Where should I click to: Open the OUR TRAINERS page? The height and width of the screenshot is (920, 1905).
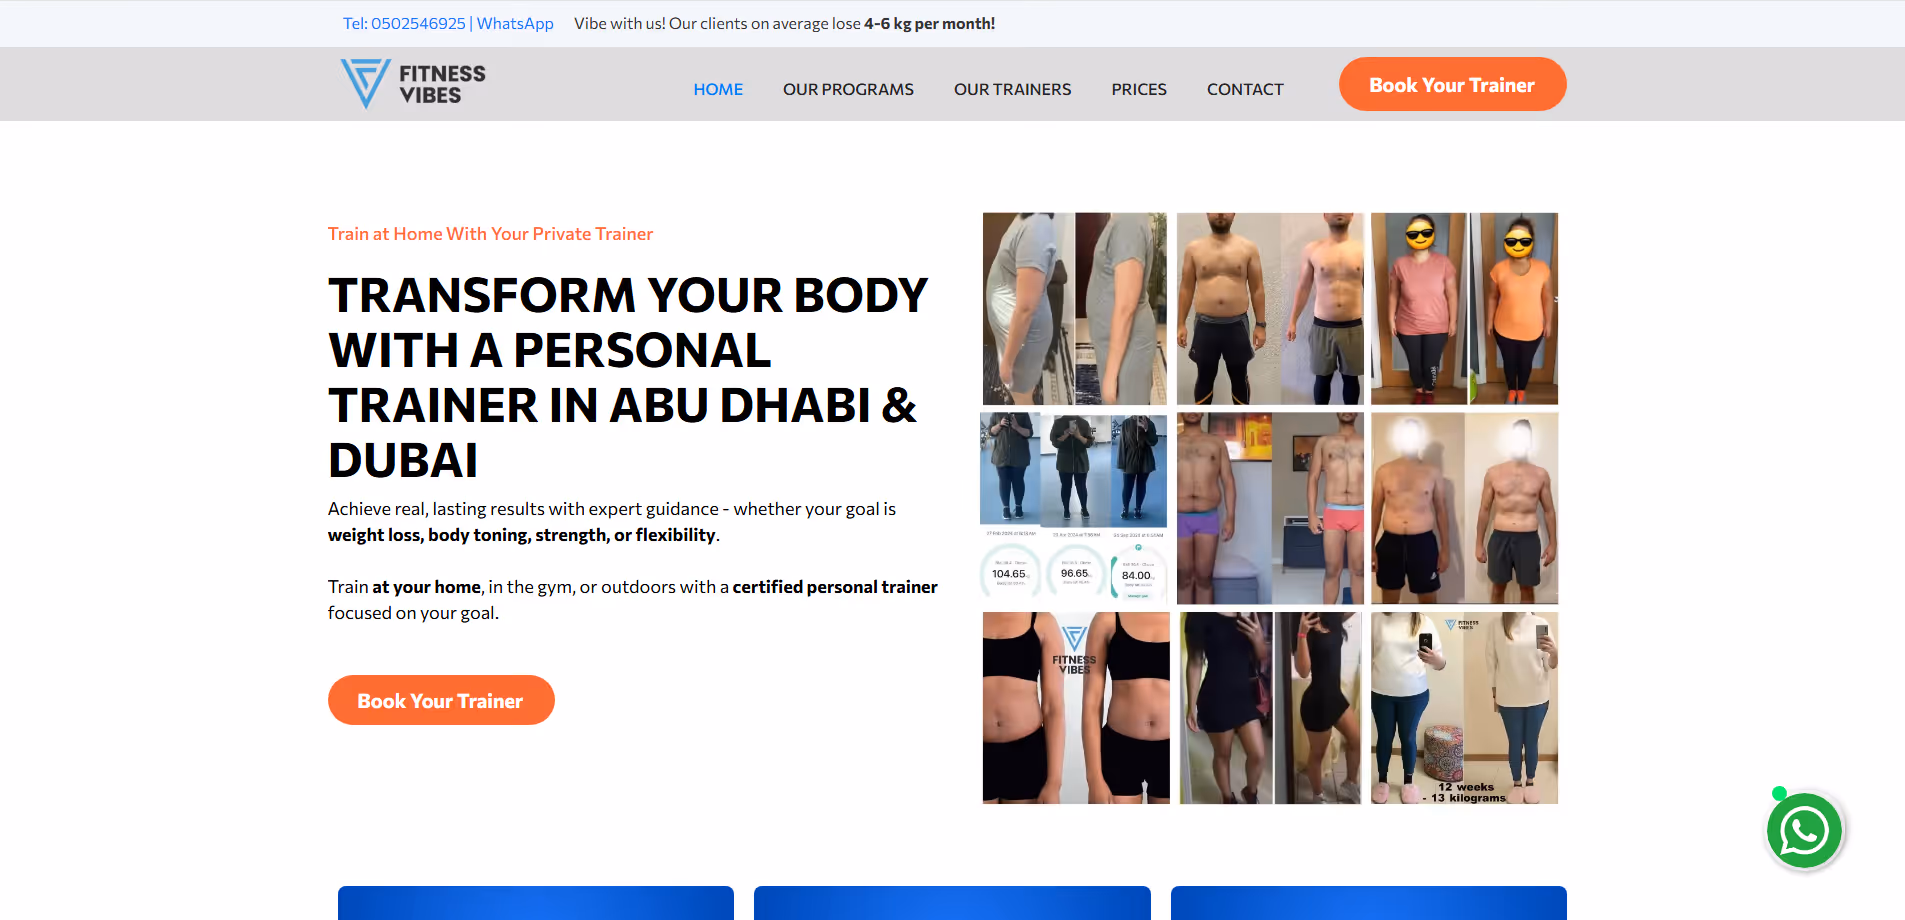(1012, 89)
